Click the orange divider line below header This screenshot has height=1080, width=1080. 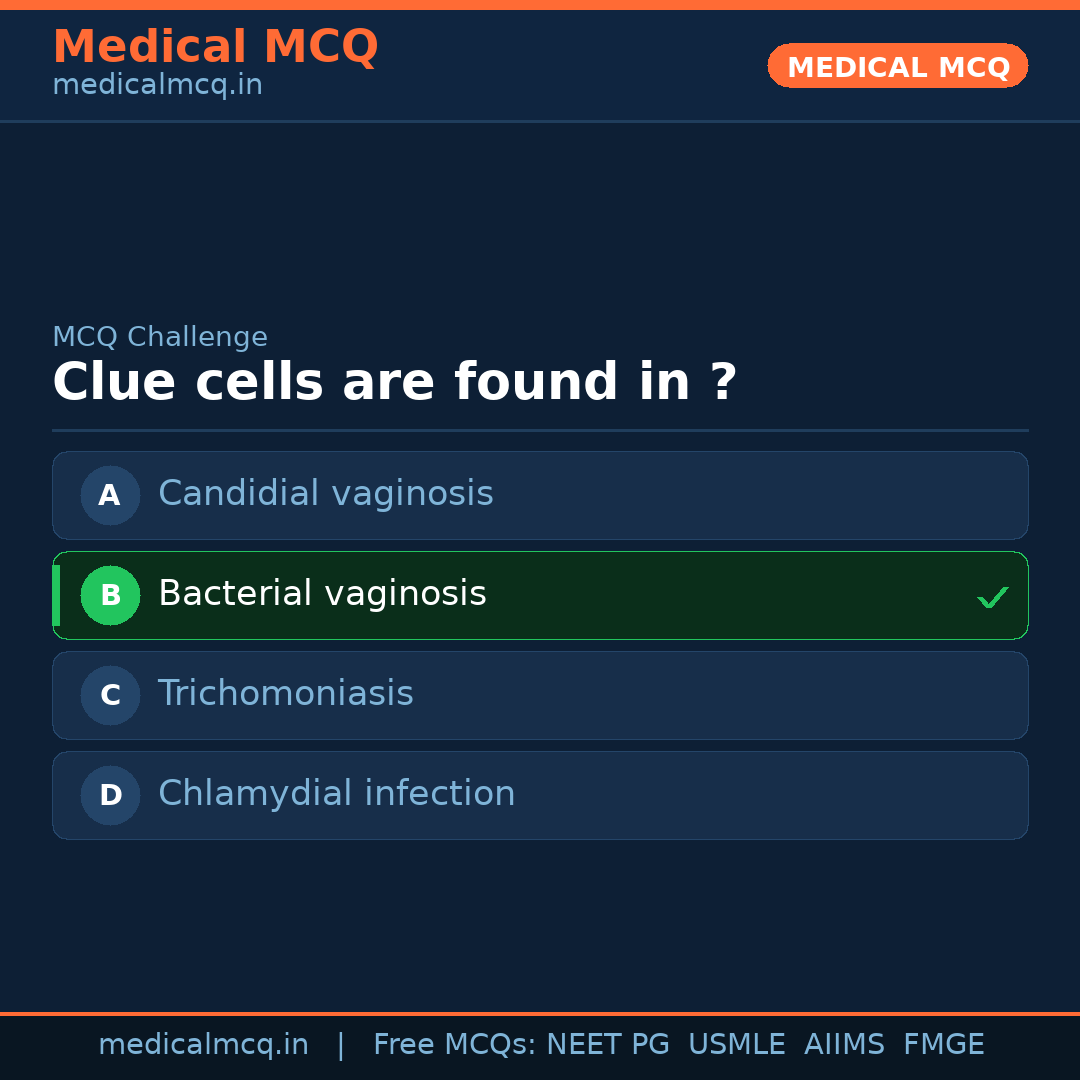540,1013
